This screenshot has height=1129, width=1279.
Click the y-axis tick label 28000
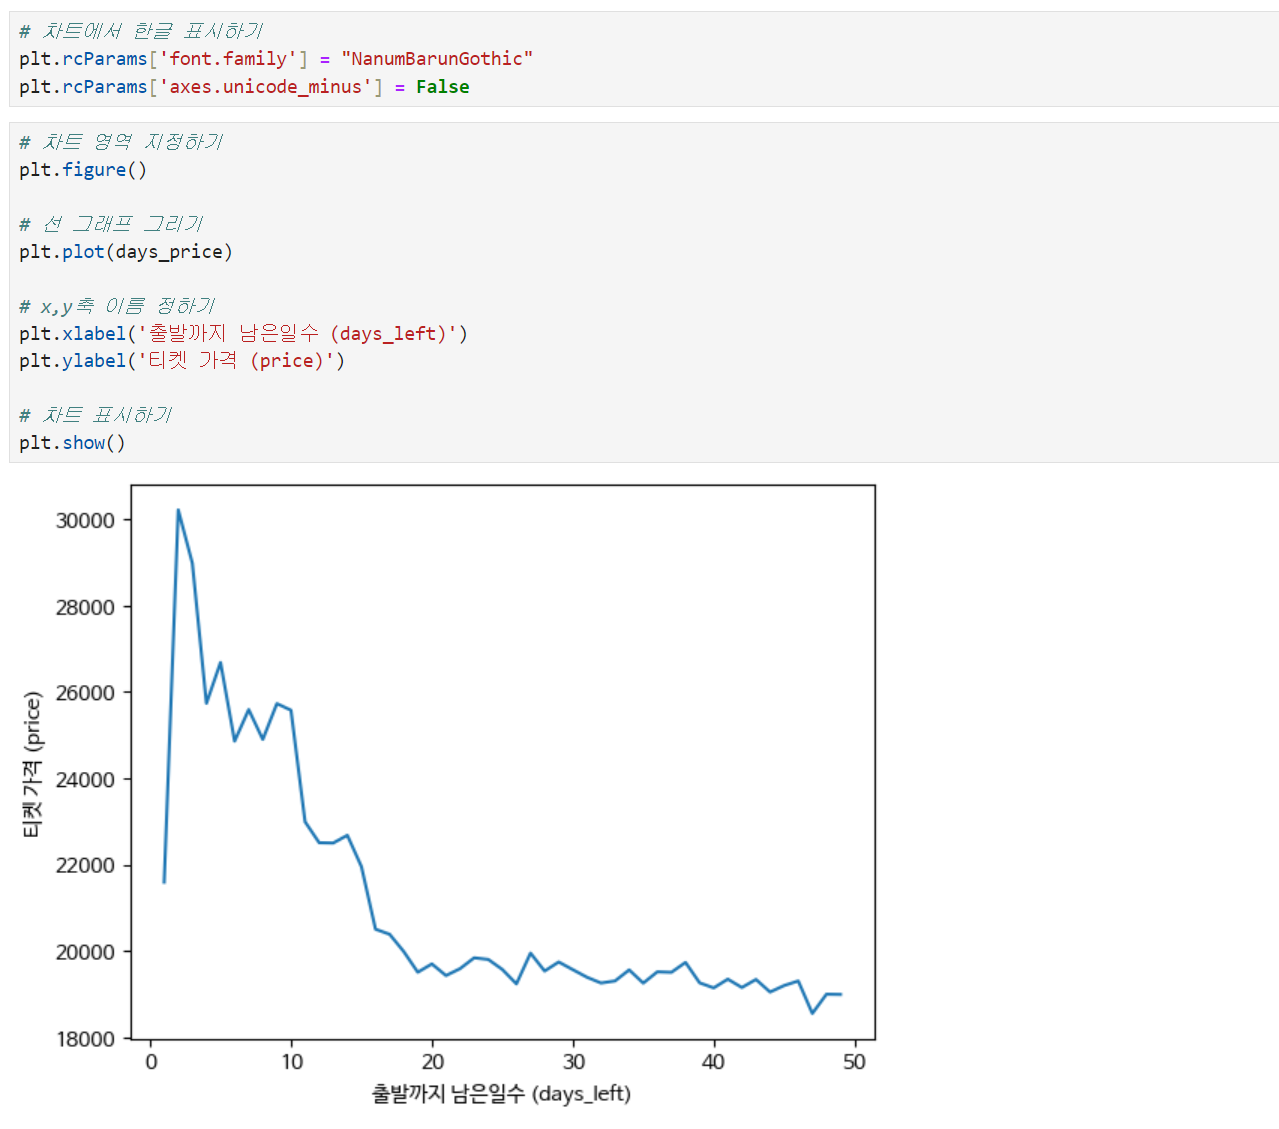click(85, 607)
